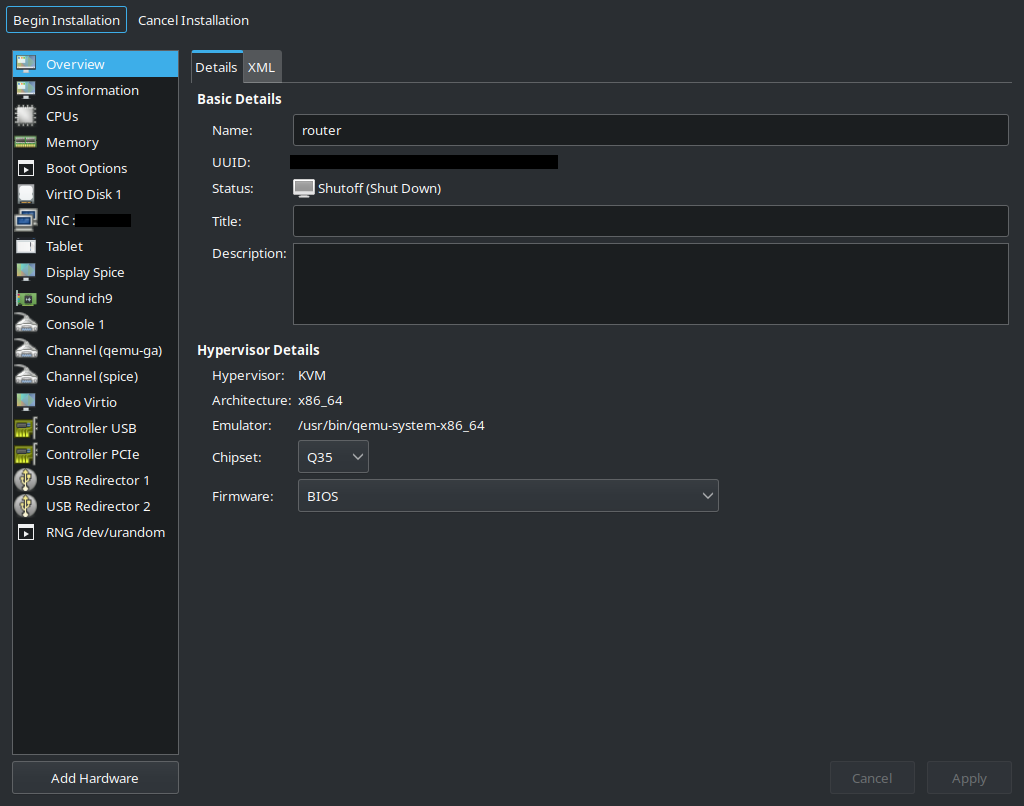Select the Tablet entry
This screenshot has width=1024, height=806.
(x=95, y=246)
